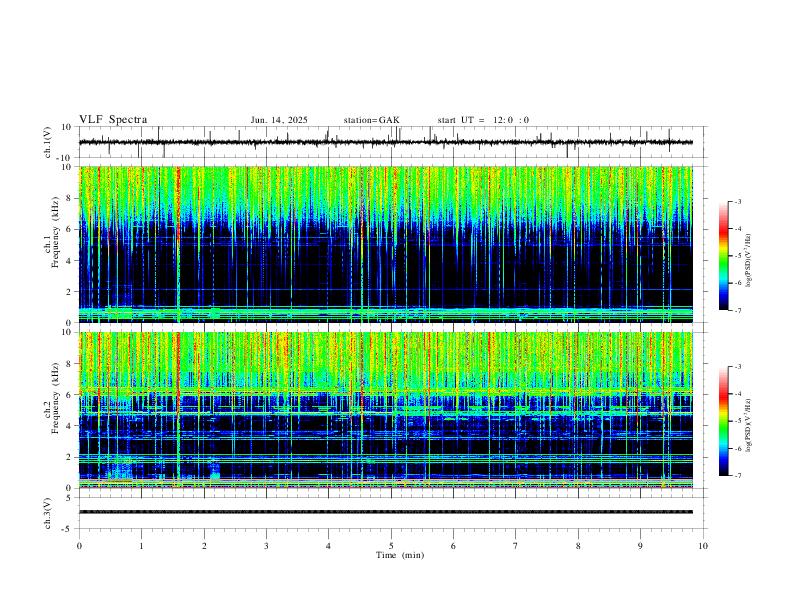This screenshot has height=612, width=792.
Task: Click time axis tick label '8'
Action: 578,546
